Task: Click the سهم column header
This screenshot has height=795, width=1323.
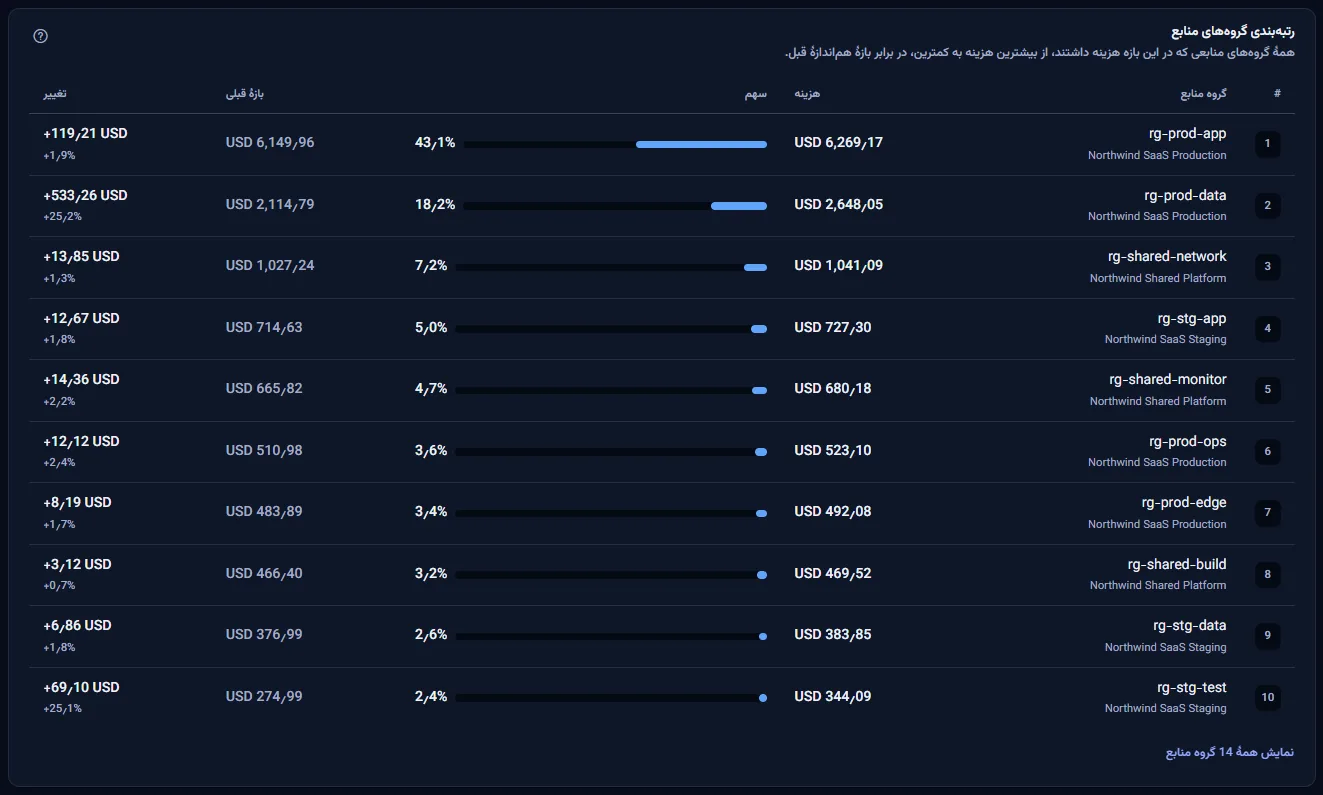Action: click(755, 93)
